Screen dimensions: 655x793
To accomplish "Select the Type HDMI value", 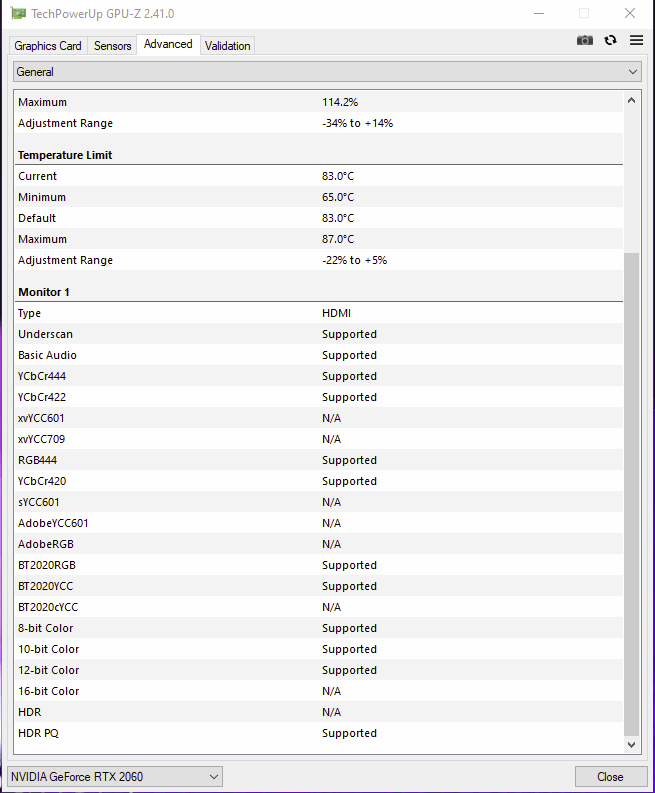I will pyautogui.click(x=336, y=313).
